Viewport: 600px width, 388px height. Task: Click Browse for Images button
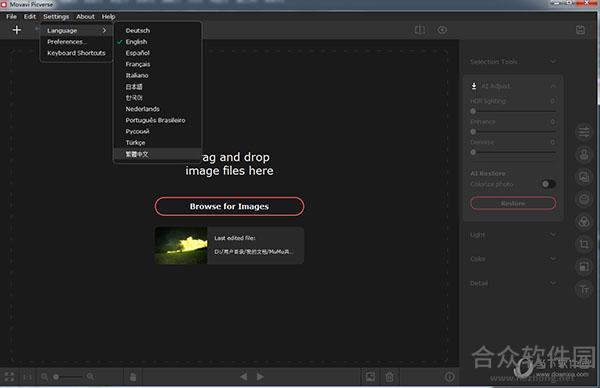[229, 206]
